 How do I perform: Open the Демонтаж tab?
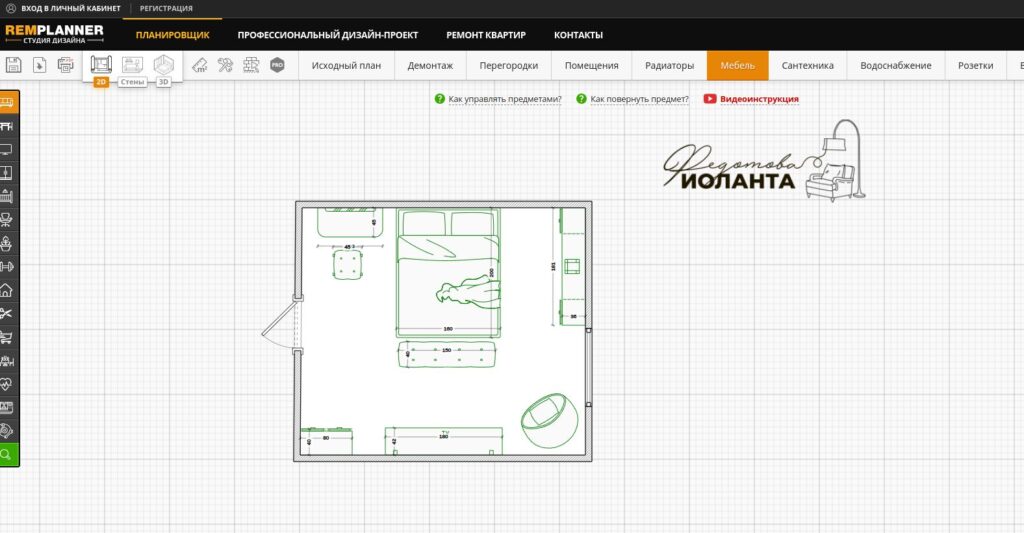point(430,65)
